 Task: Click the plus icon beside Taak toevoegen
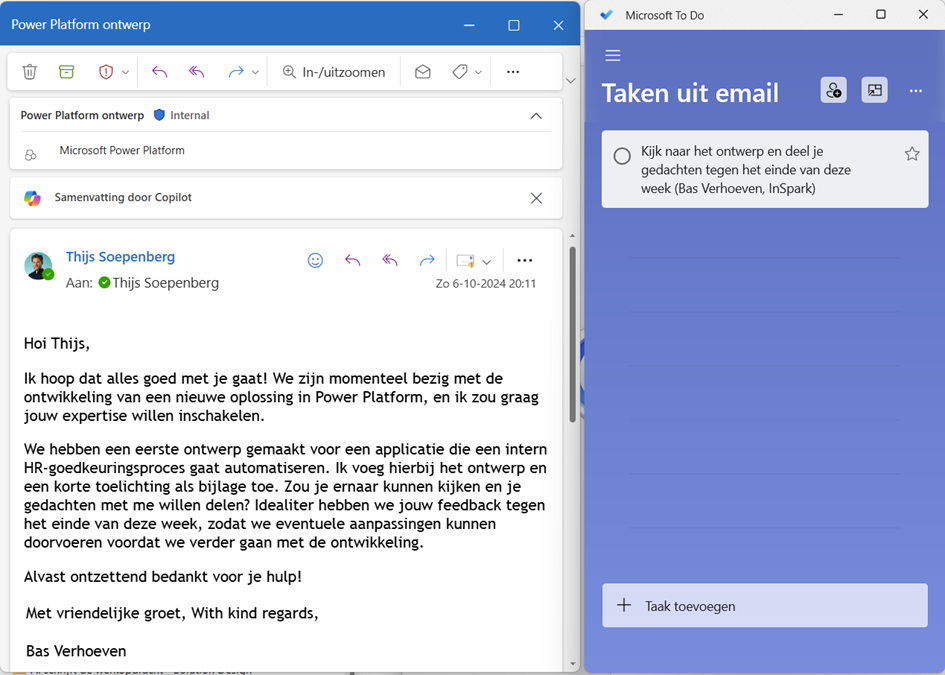(x=624, y=605)
